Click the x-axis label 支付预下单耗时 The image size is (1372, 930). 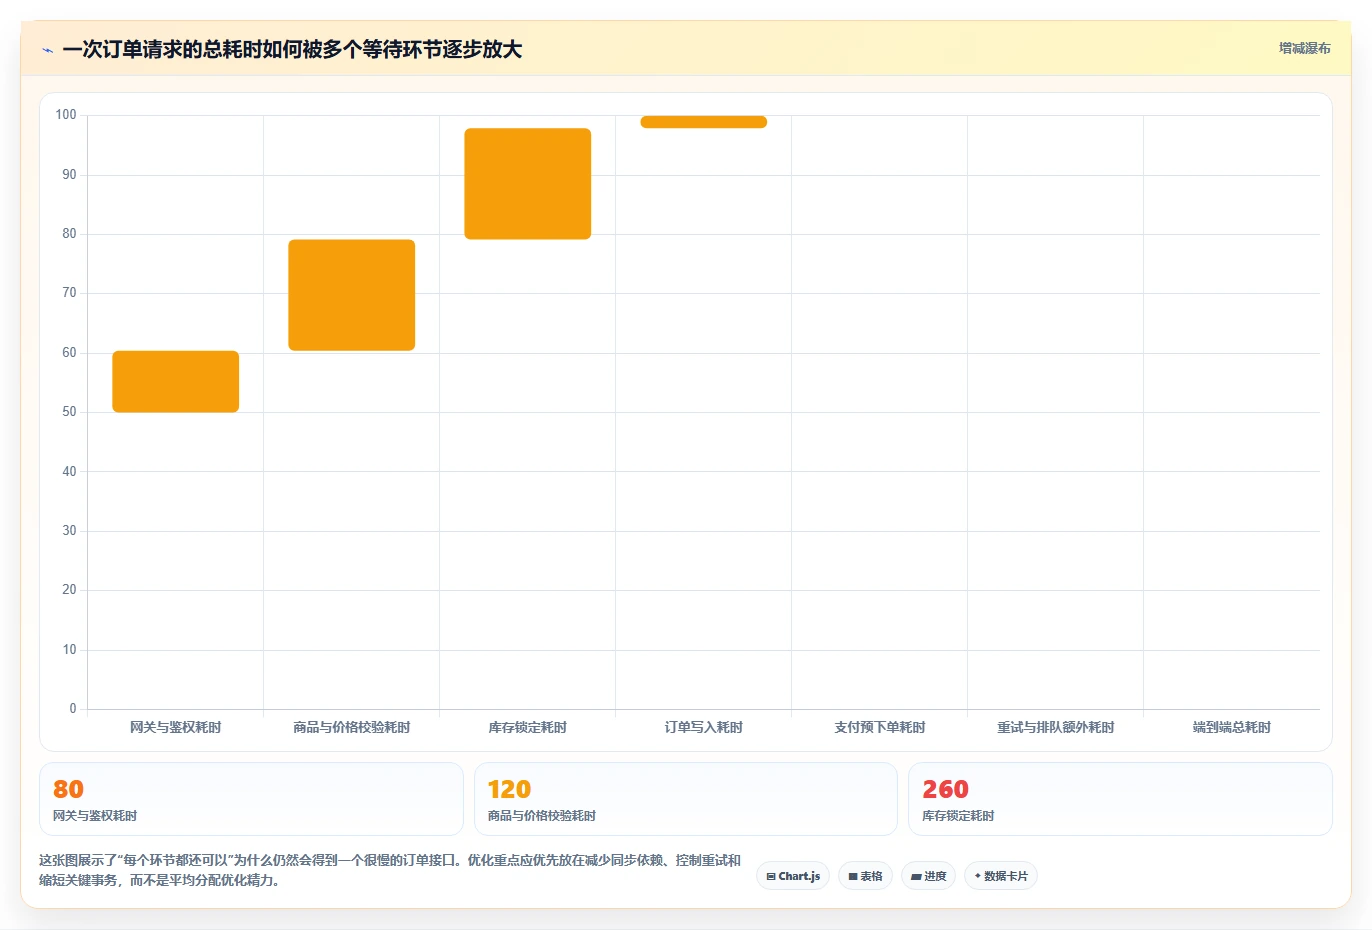(x=880, y=727)
